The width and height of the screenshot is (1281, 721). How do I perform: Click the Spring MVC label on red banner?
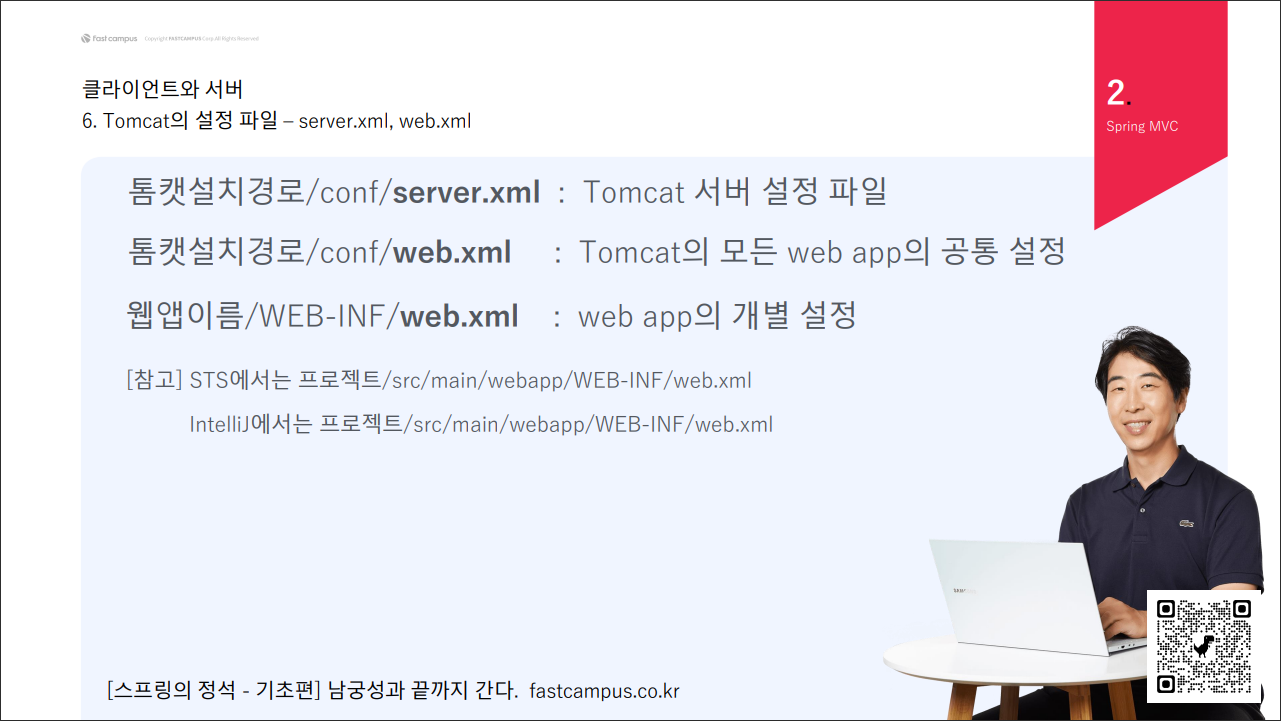[1142, 127]
